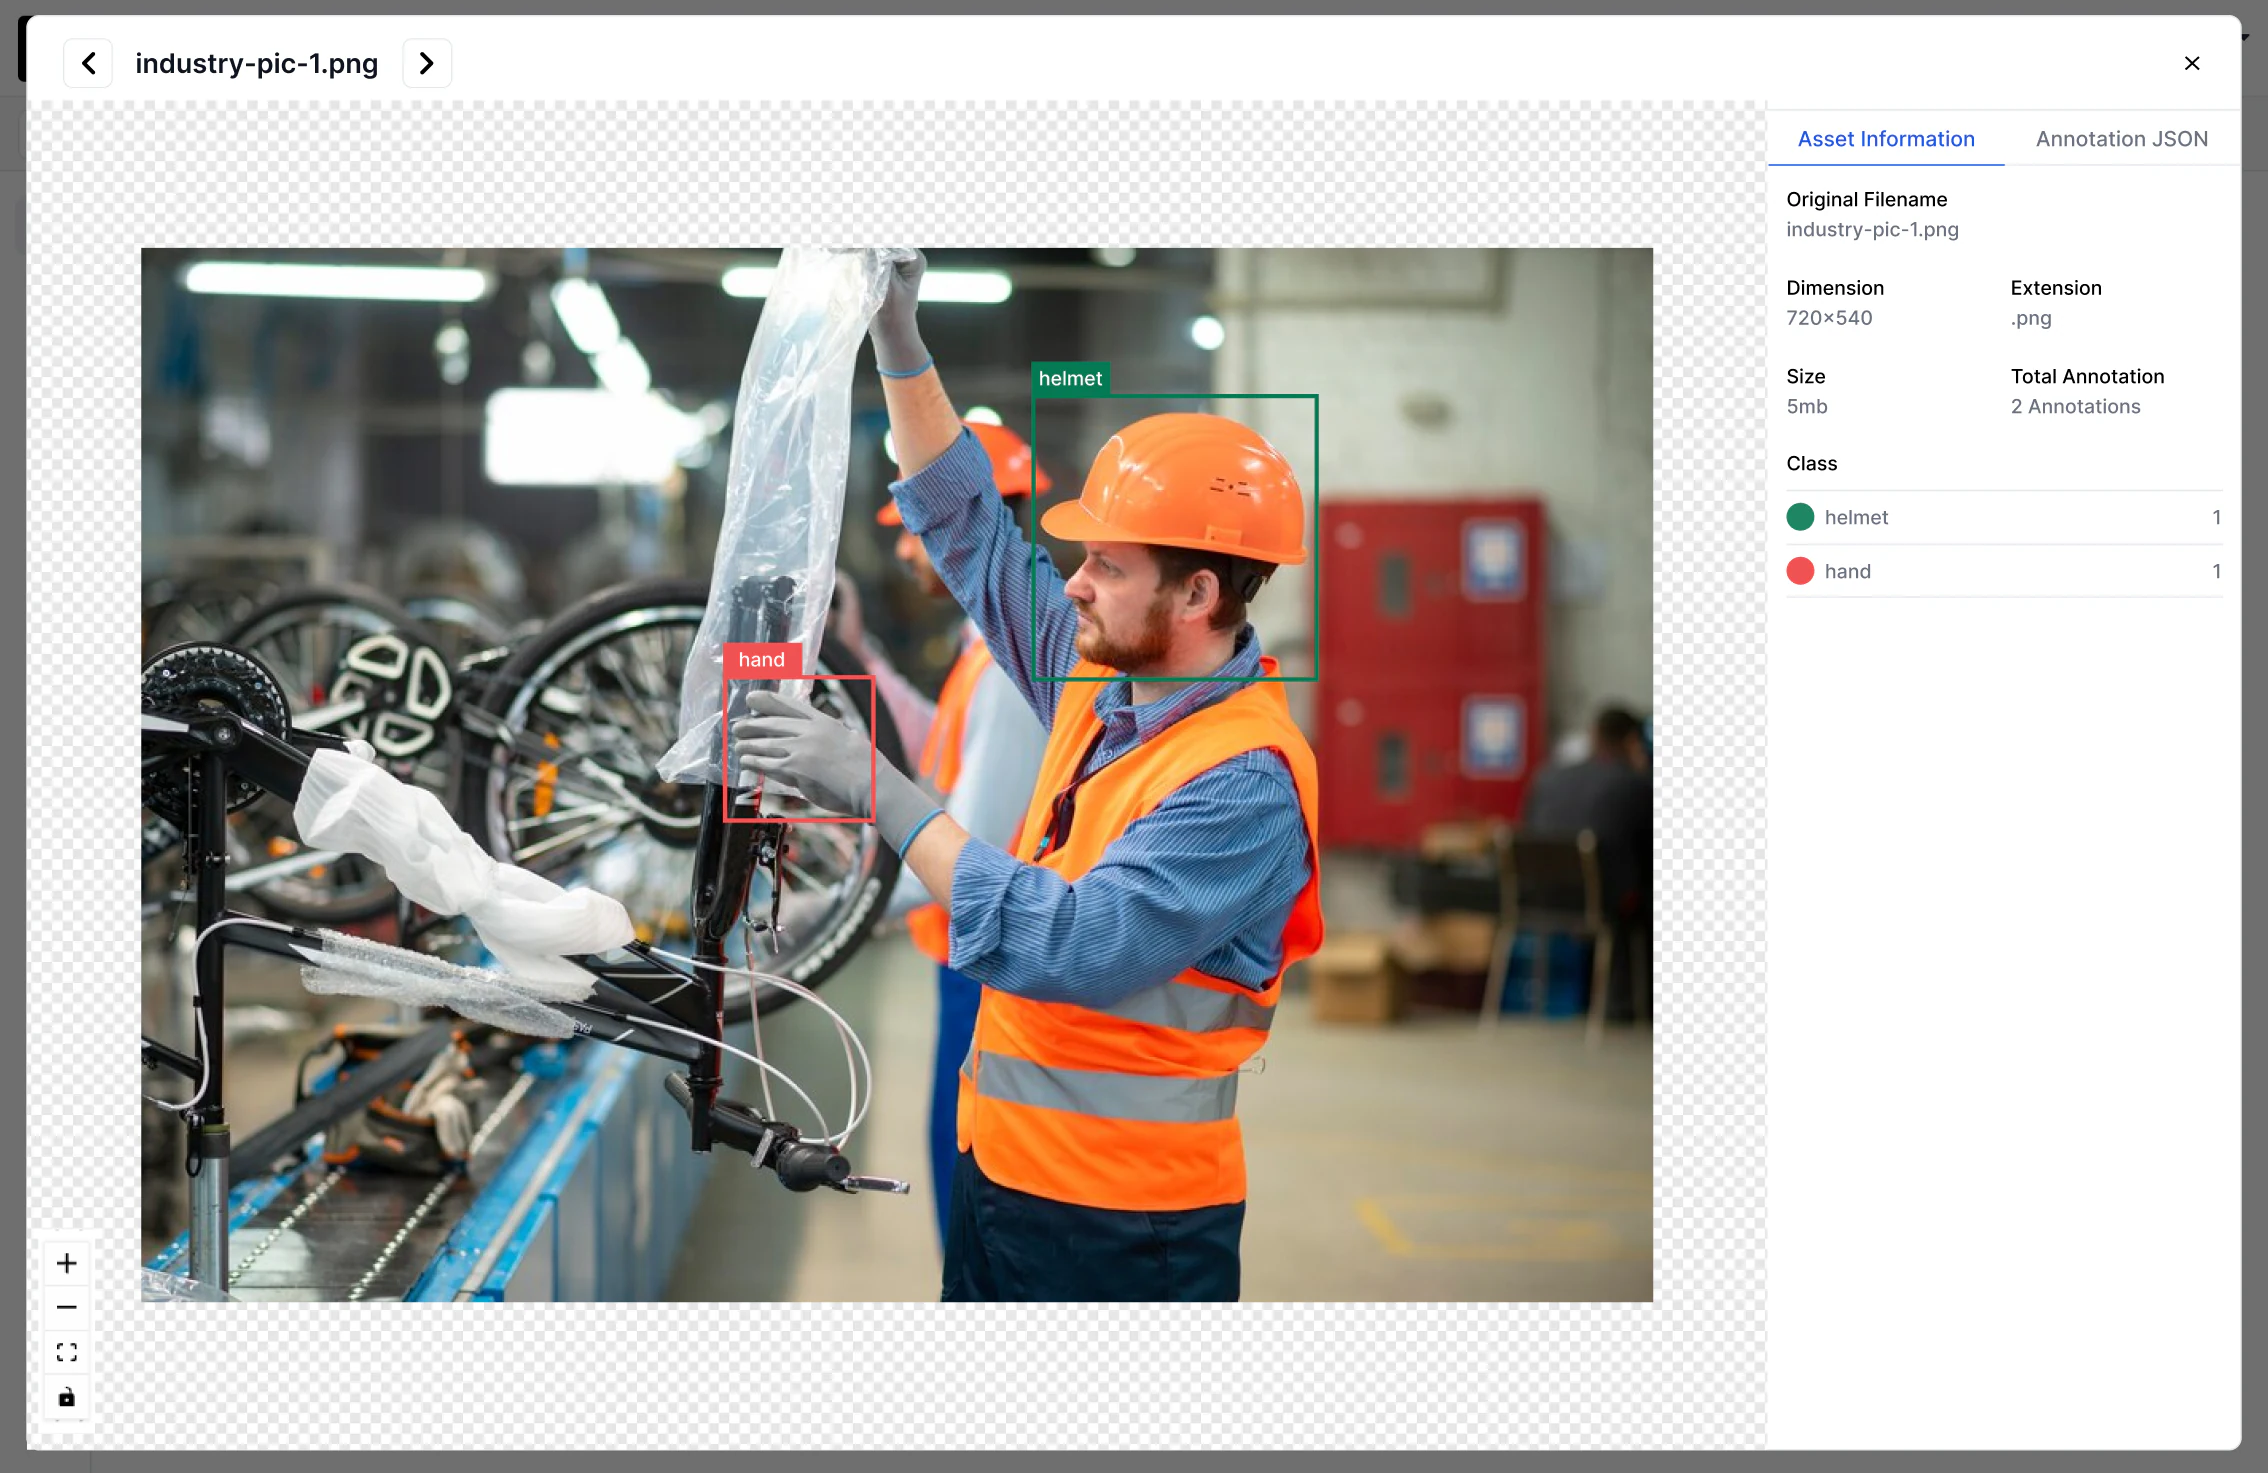Select the green helmet annotation label on image
The height and width of the screenshot is (1473, 2268).
click(x=1070, y=379)
